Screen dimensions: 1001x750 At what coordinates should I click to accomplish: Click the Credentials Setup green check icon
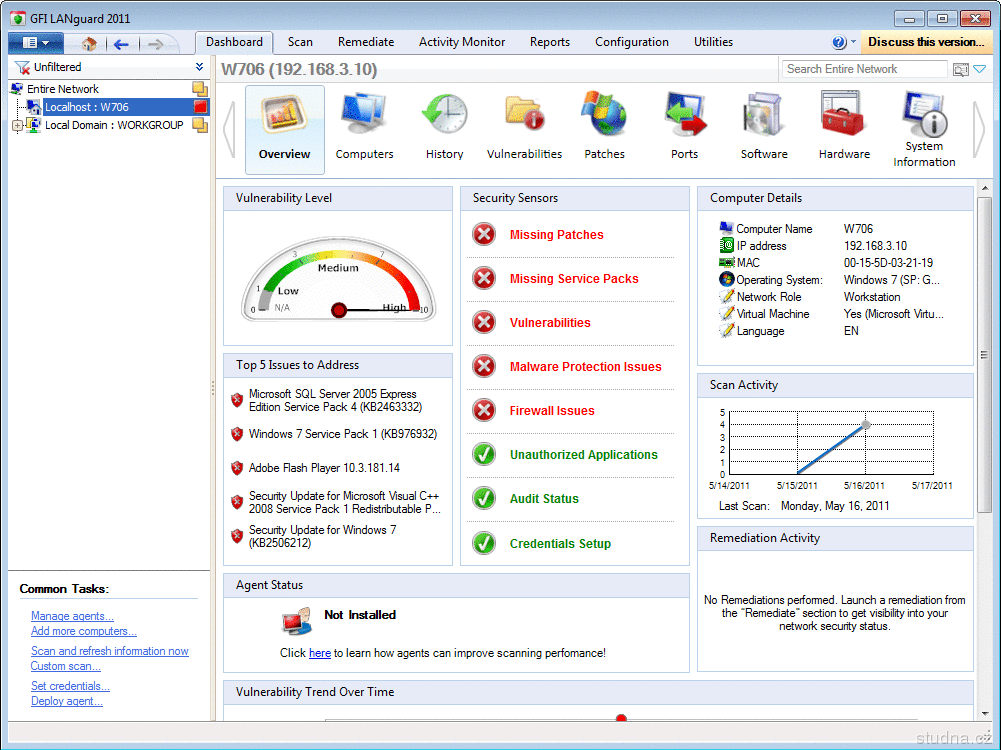484,543
